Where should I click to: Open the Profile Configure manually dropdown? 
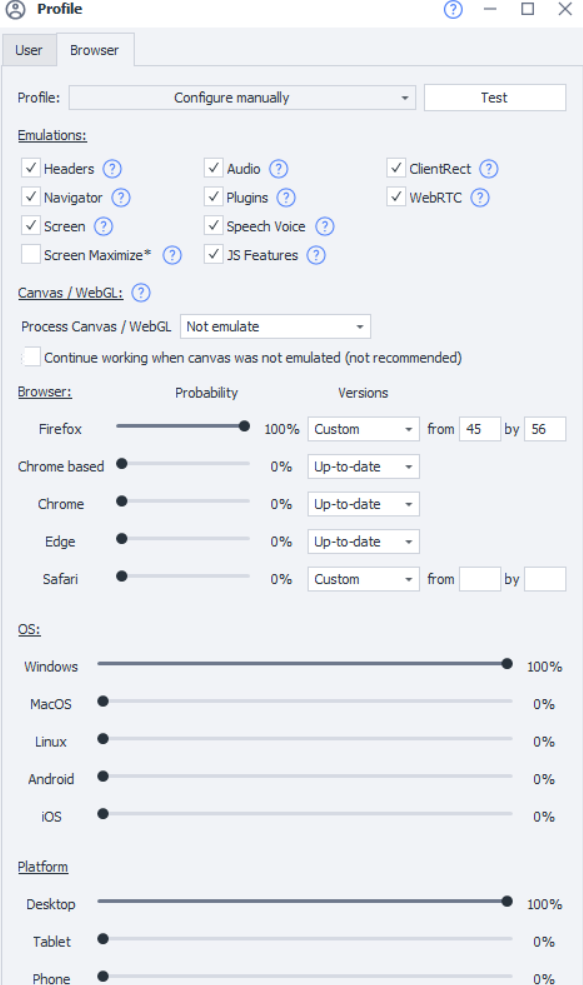click(x=242, y=97)
